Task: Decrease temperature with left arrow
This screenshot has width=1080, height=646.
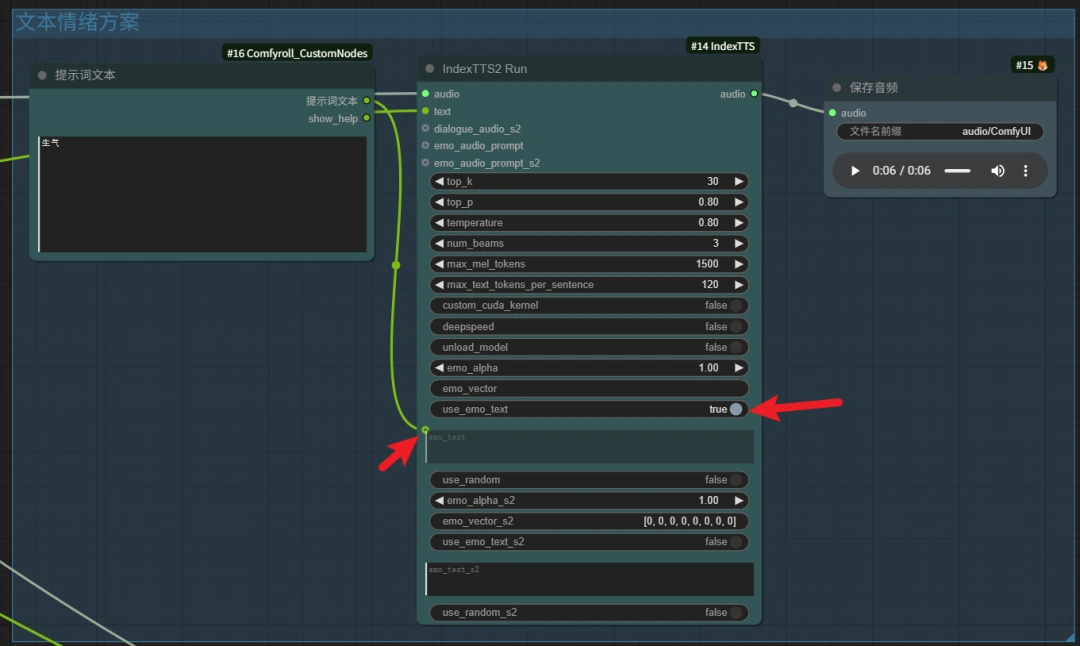Action: click(439, 222)
